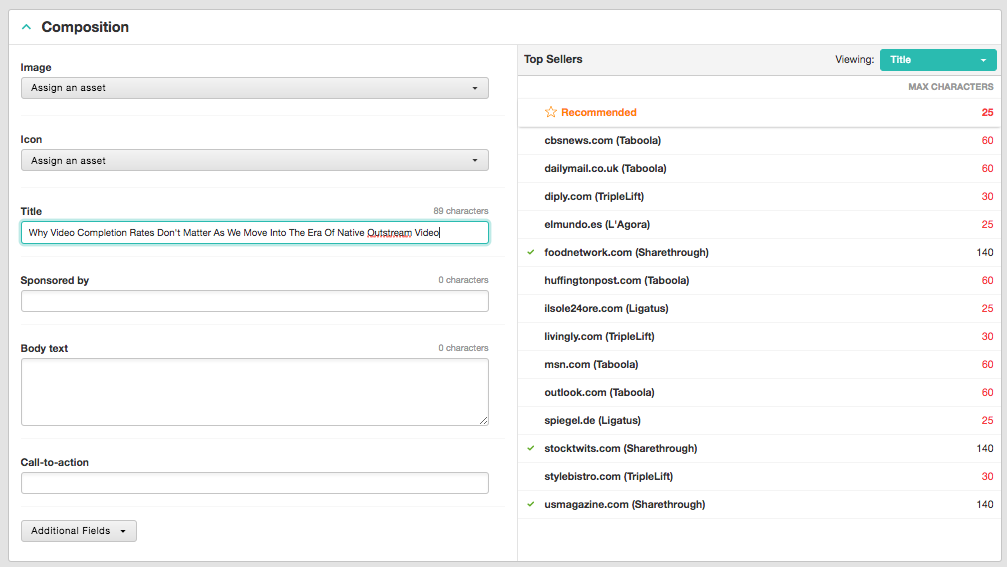This screenshot has height=567, width=1007.
Task: Click the resize grip of Body text
Action: tap(484, 421)
